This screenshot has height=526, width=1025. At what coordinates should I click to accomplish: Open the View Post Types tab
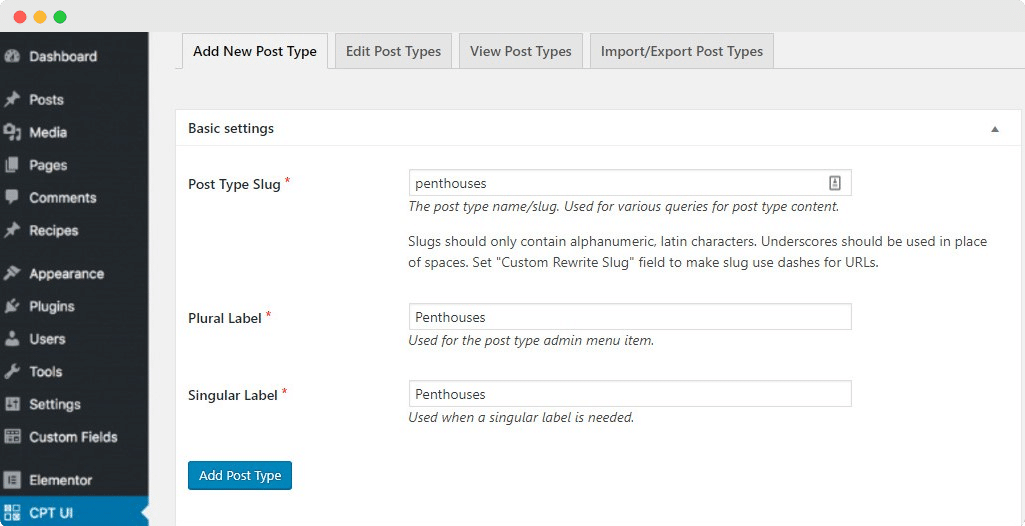(x=521, y=52)
